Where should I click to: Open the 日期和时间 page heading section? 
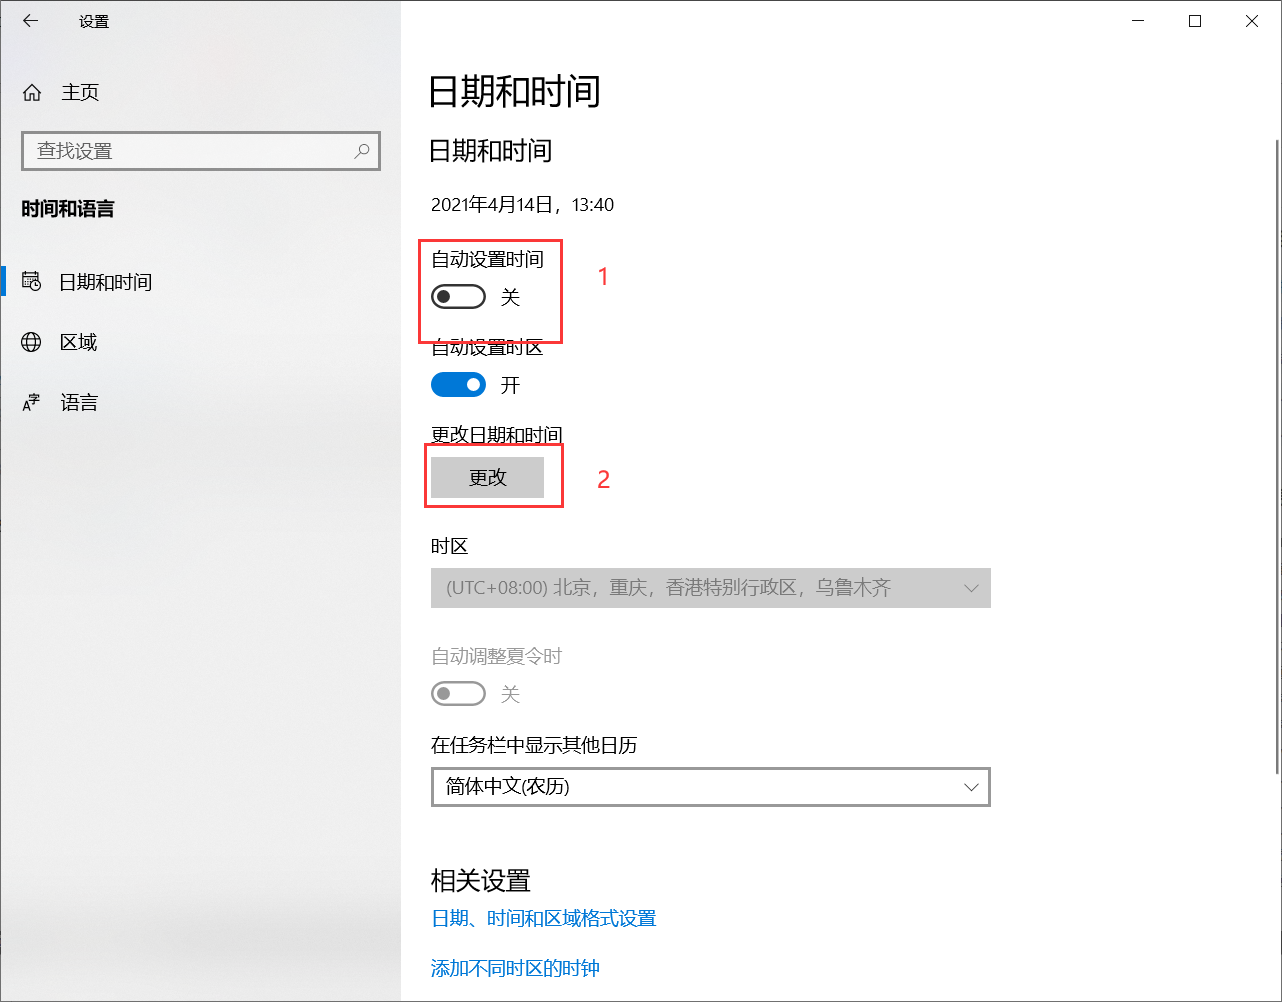(515, 91)
